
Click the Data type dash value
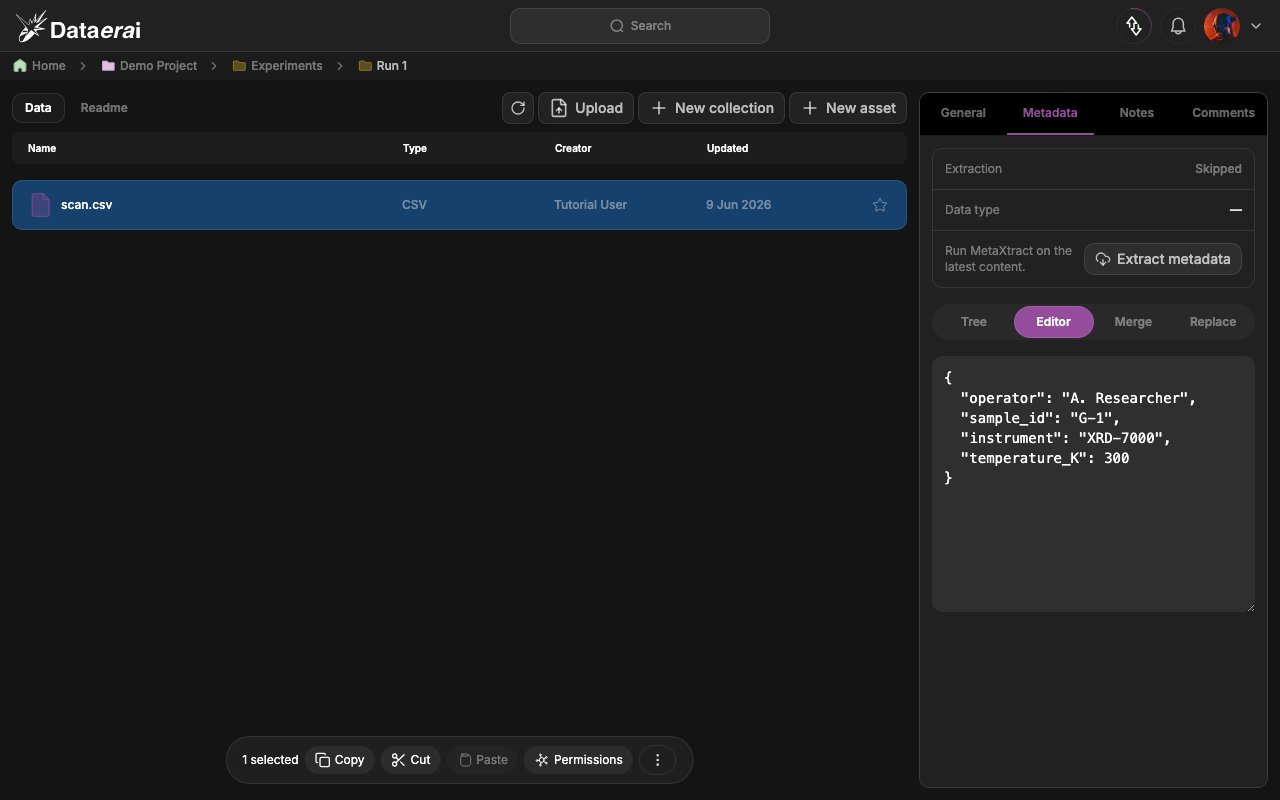point(1236,210)
